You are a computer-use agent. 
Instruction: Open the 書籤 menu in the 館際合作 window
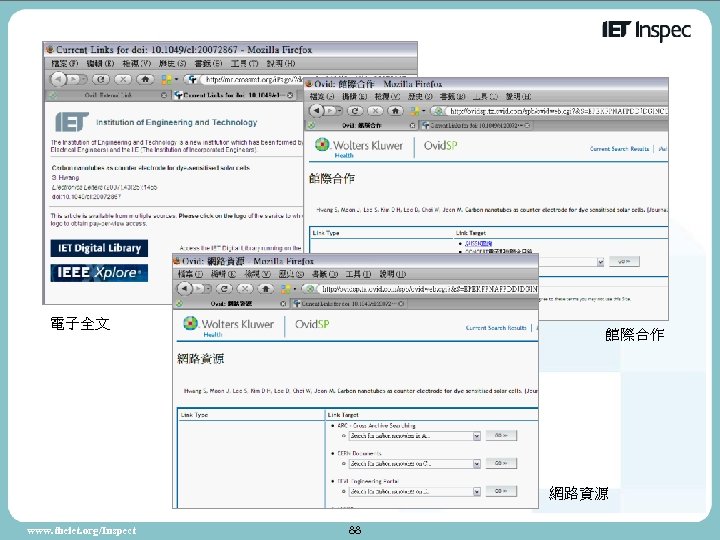click(x=453, y=96)
